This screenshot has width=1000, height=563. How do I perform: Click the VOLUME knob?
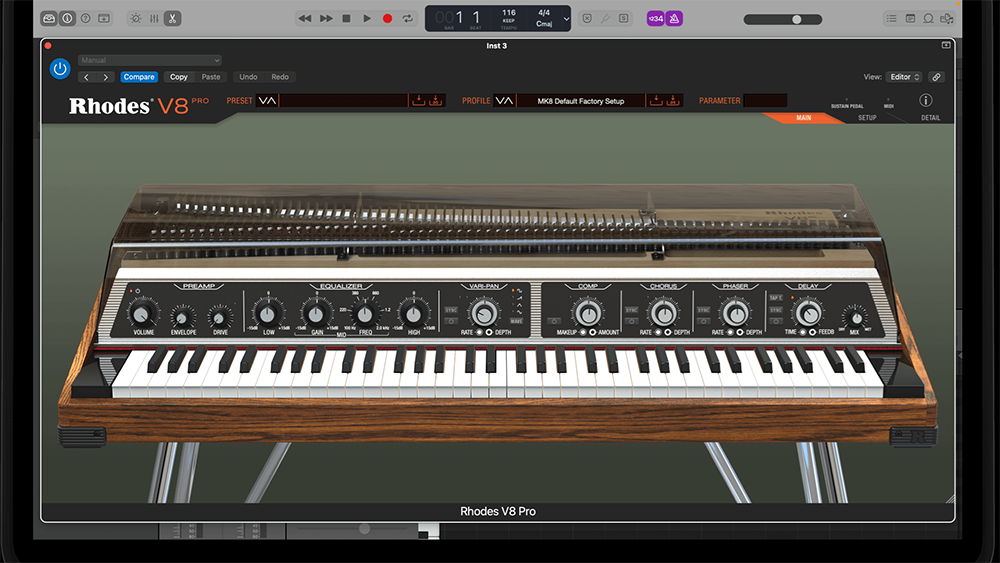[x=142, y=313]
